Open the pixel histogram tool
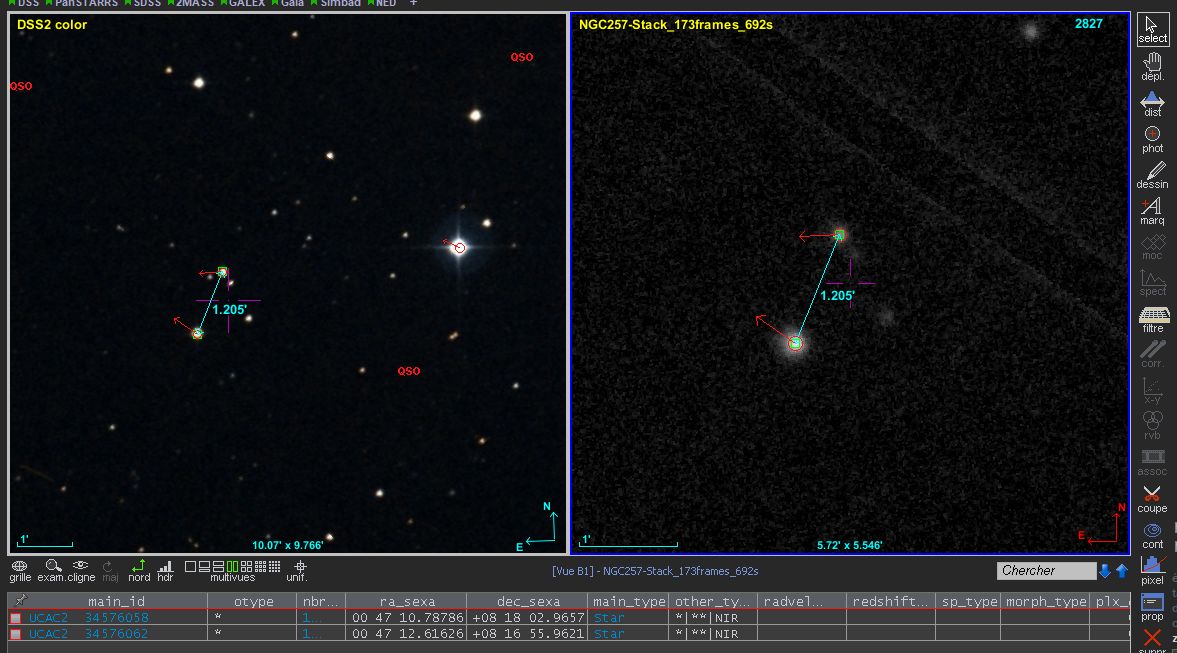 tap(1152, 570)
